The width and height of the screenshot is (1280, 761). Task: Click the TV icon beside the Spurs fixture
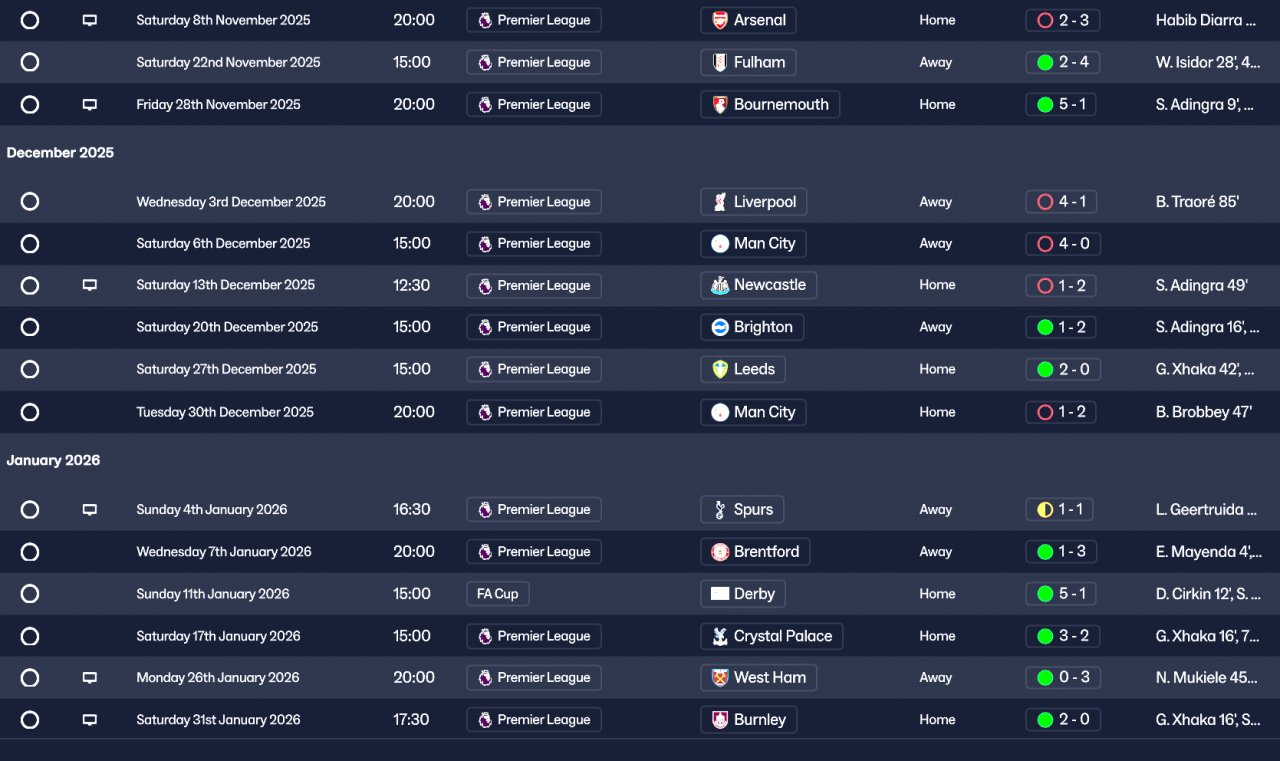pos(89,510)
